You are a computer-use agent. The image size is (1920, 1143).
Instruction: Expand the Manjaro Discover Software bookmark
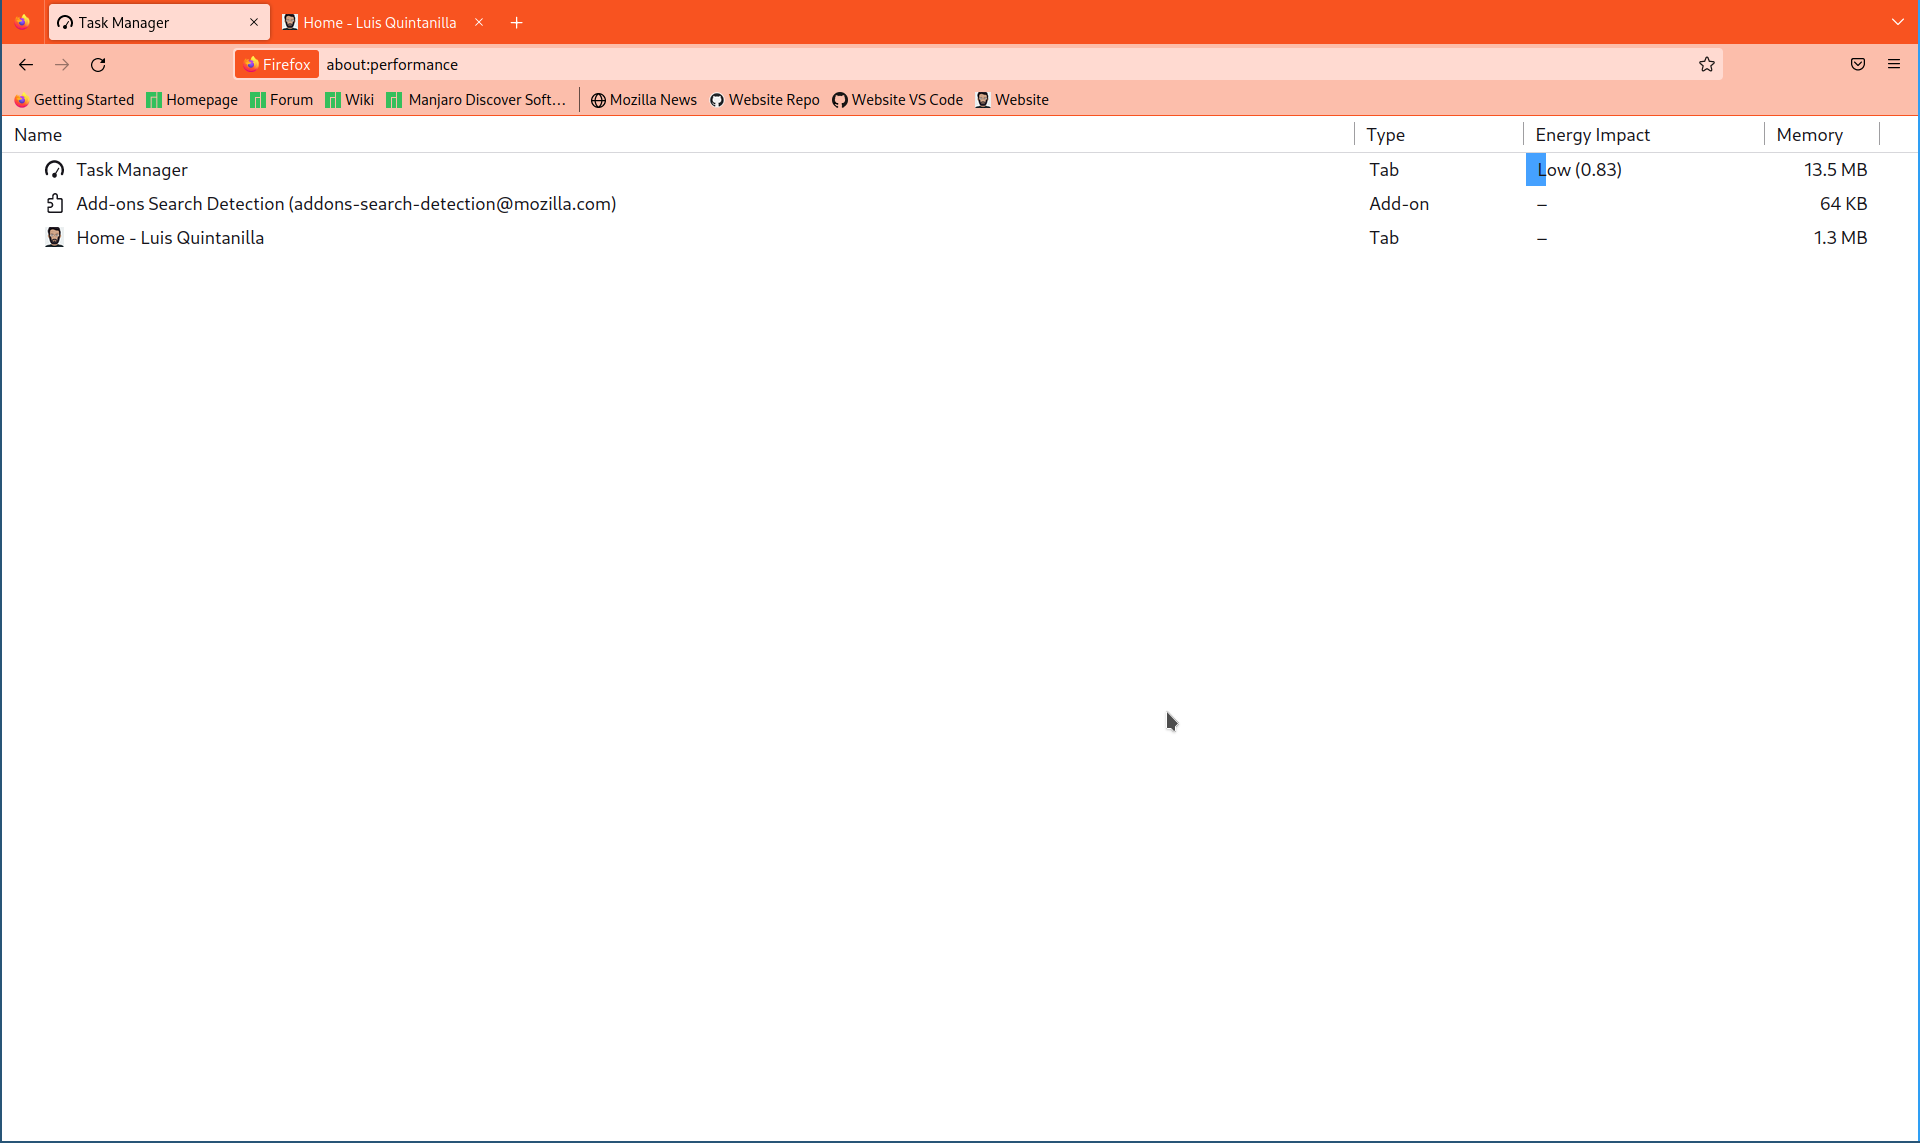pos(476,99)
